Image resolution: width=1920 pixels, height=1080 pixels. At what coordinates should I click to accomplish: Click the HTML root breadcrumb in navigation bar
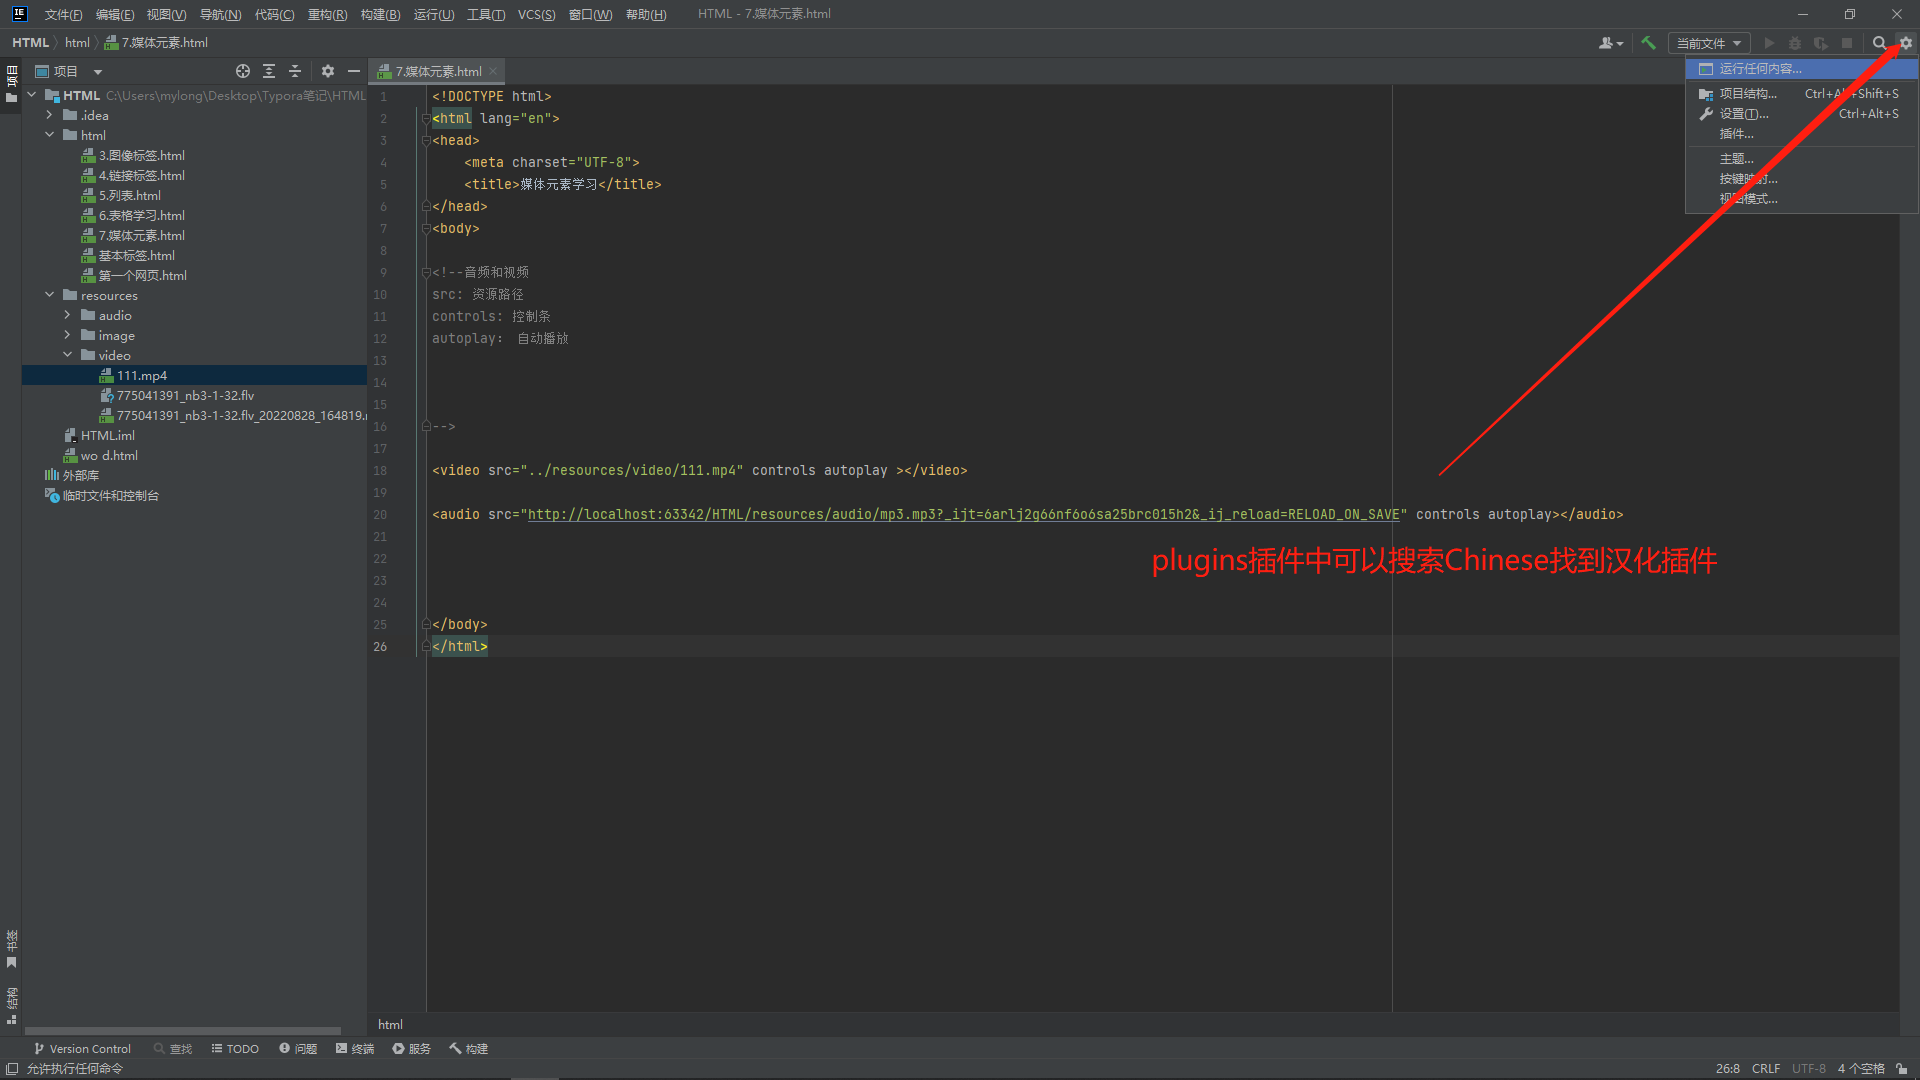(x=30, y=43)
